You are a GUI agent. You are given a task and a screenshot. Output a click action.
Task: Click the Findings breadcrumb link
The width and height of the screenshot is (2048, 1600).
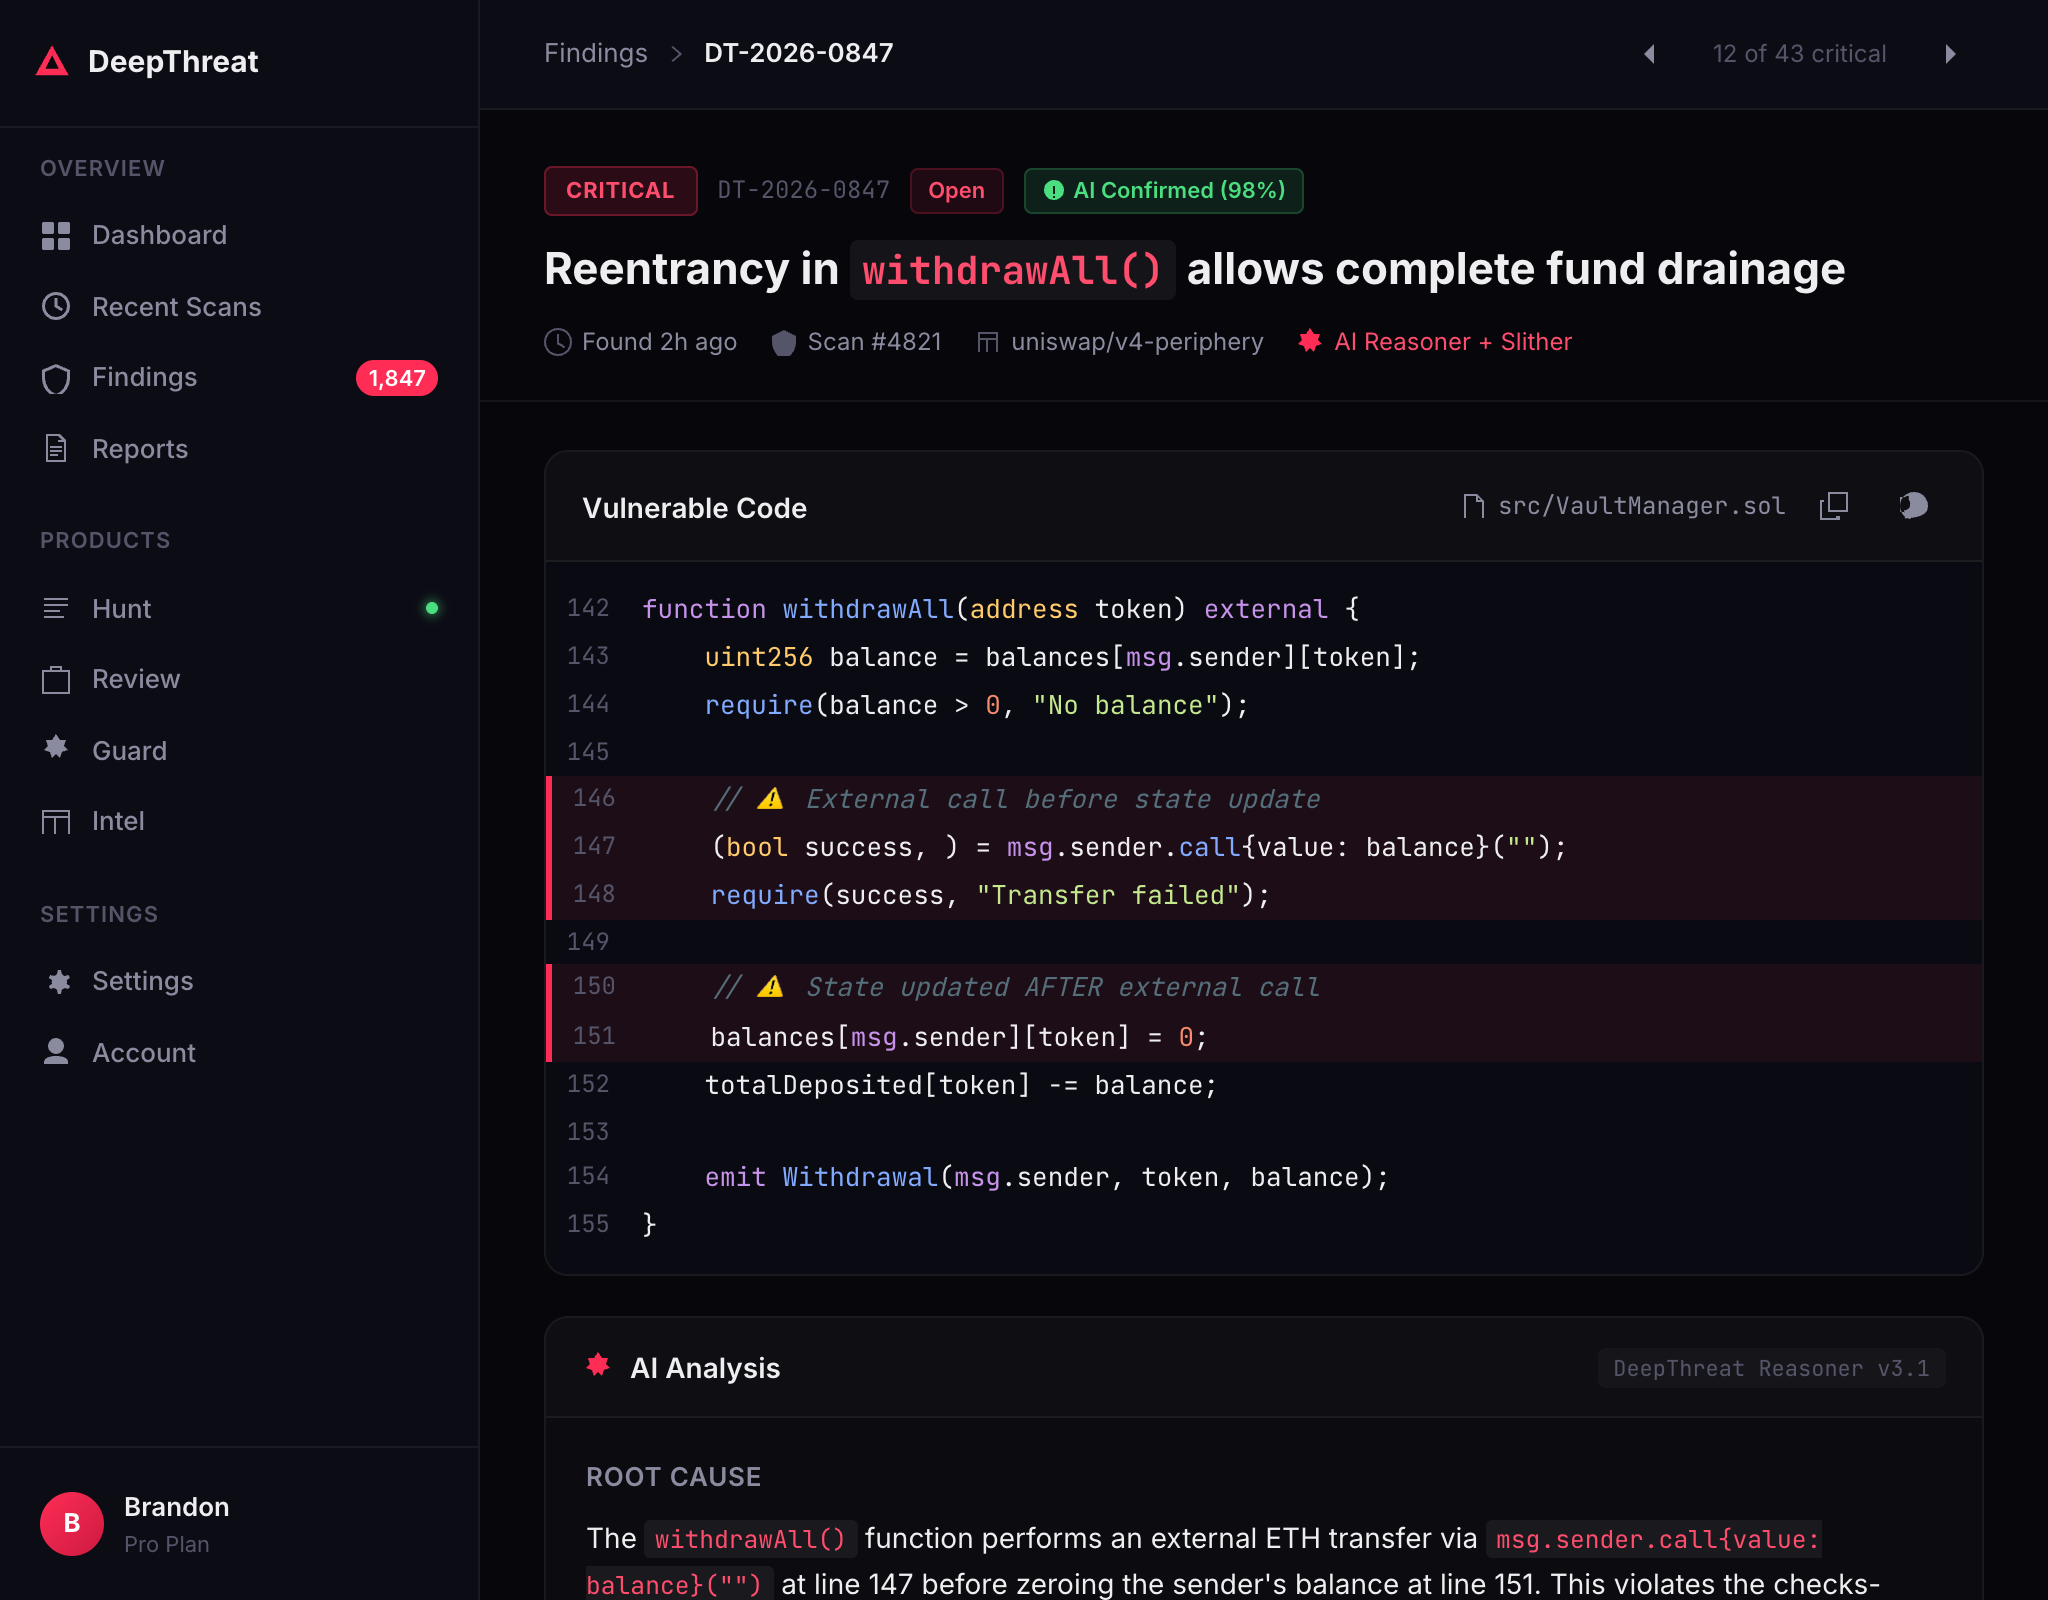tap(595, 53)
